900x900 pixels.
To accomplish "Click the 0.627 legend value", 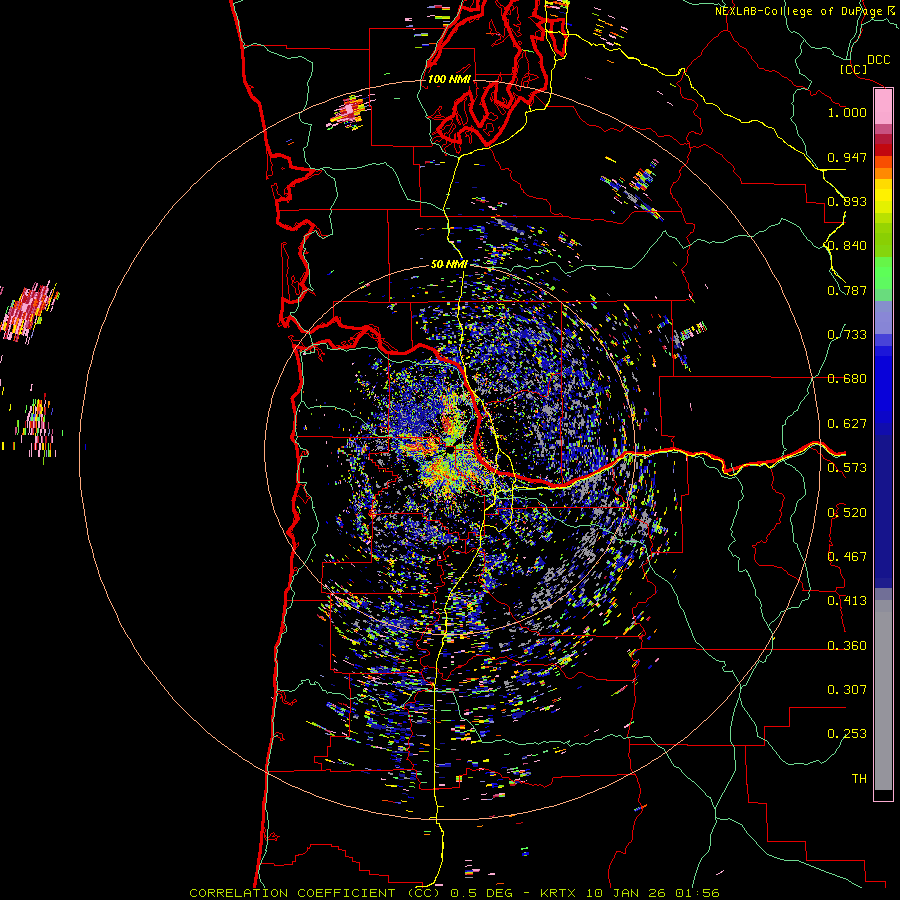I will coord(847,424).
